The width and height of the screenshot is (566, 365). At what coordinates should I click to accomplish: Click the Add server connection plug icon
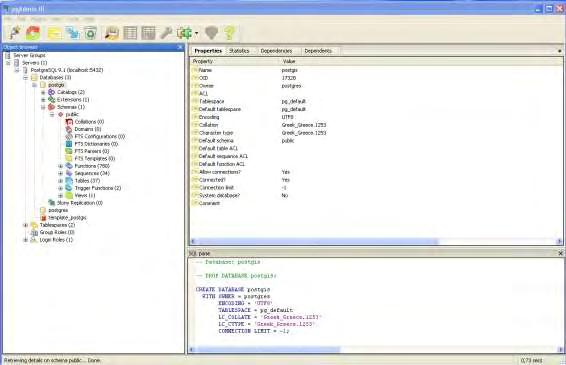(14, 33)
